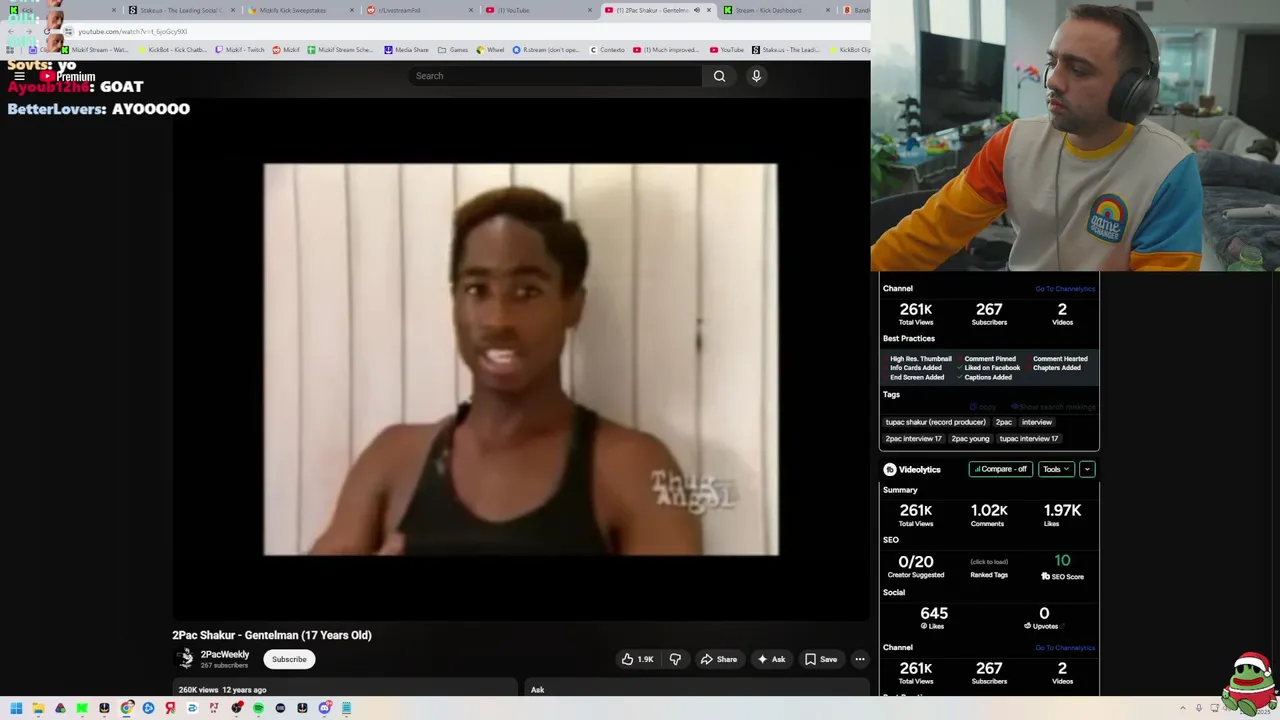Image resolution: width=1280 pixels, height=720 pixels.
Task: Click the browser address bar URL
Action: point(133,31)
